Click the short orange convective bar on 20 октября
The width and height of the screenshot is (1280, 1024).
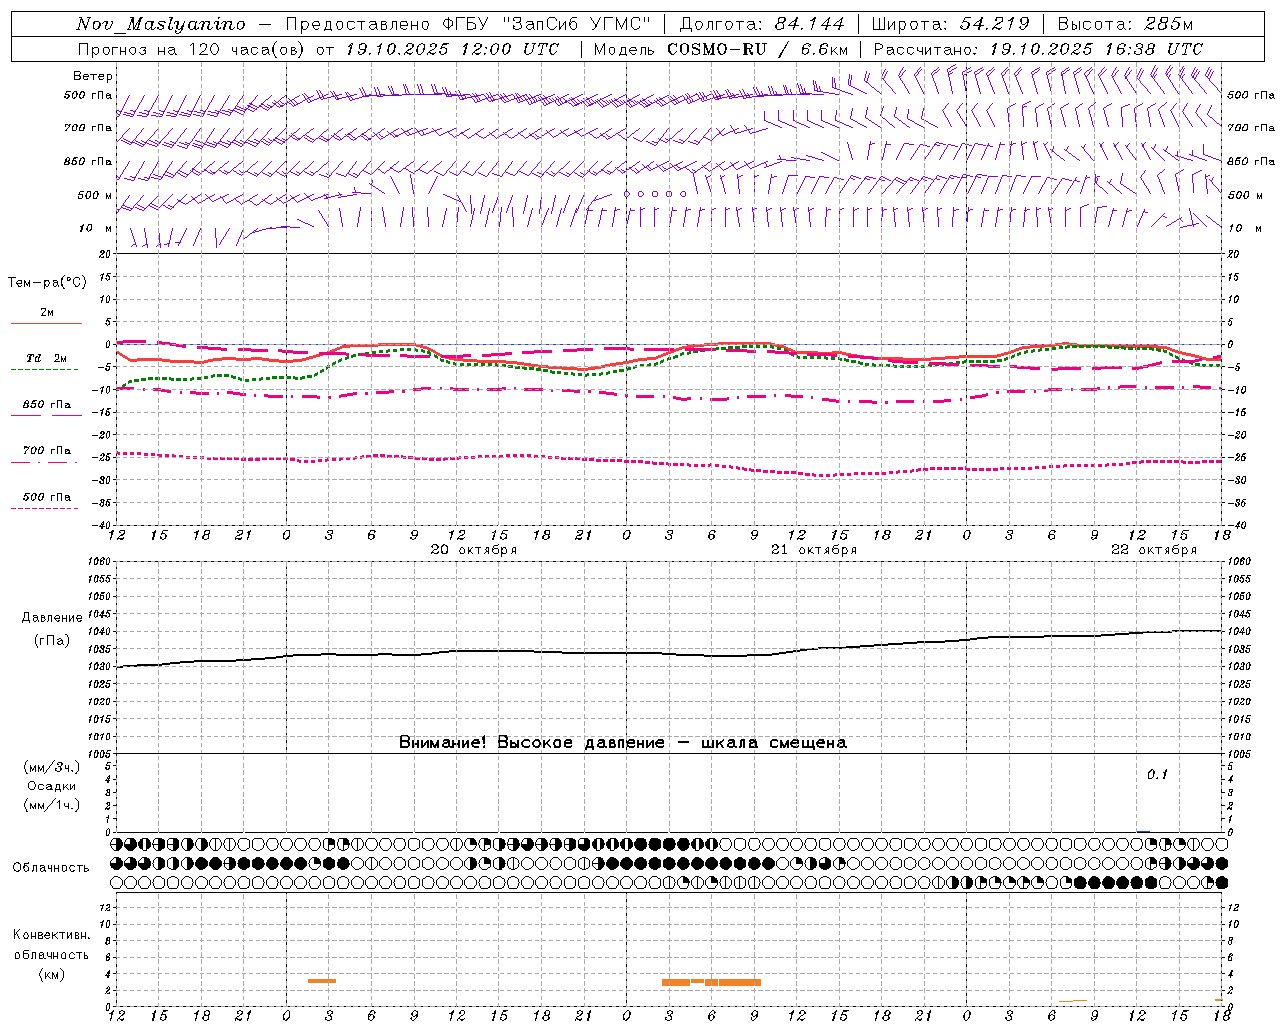(322, 981)
